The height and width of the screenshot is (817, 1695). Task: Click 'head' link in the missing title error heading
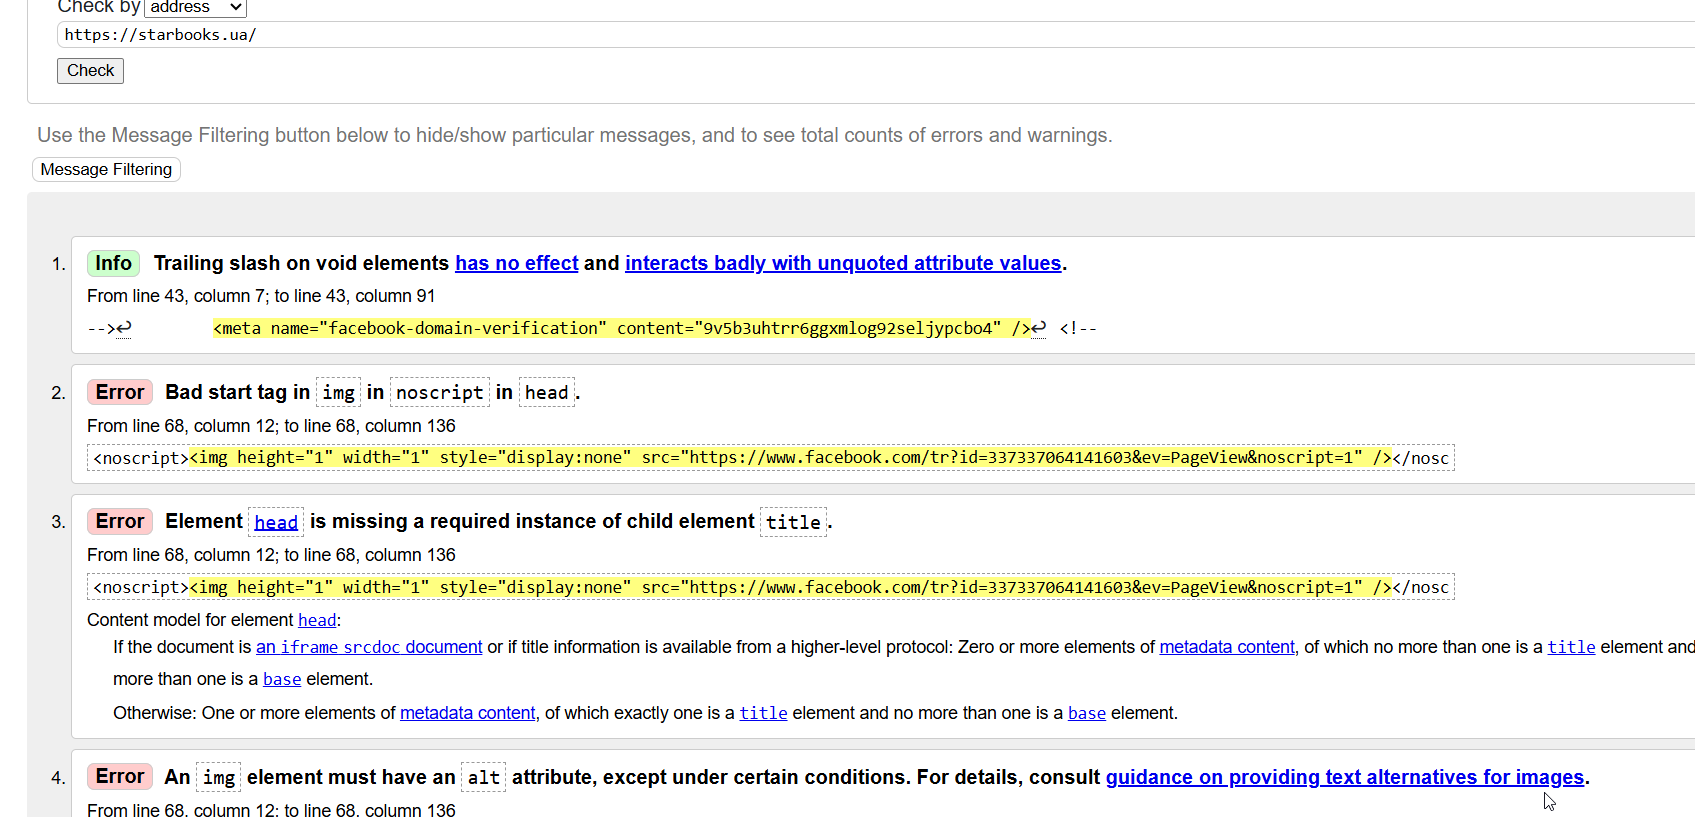click(275, 522)
